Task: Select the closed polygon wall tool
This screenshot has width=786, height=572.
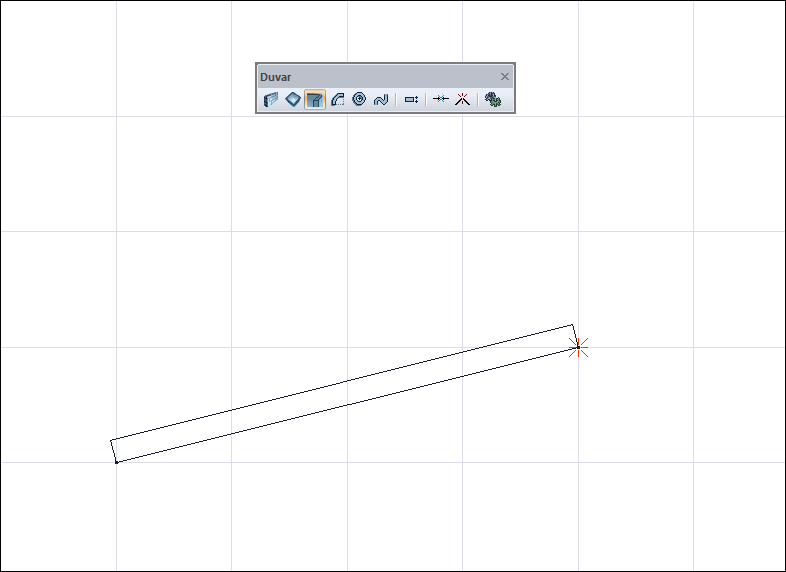Action: [293, 99]
